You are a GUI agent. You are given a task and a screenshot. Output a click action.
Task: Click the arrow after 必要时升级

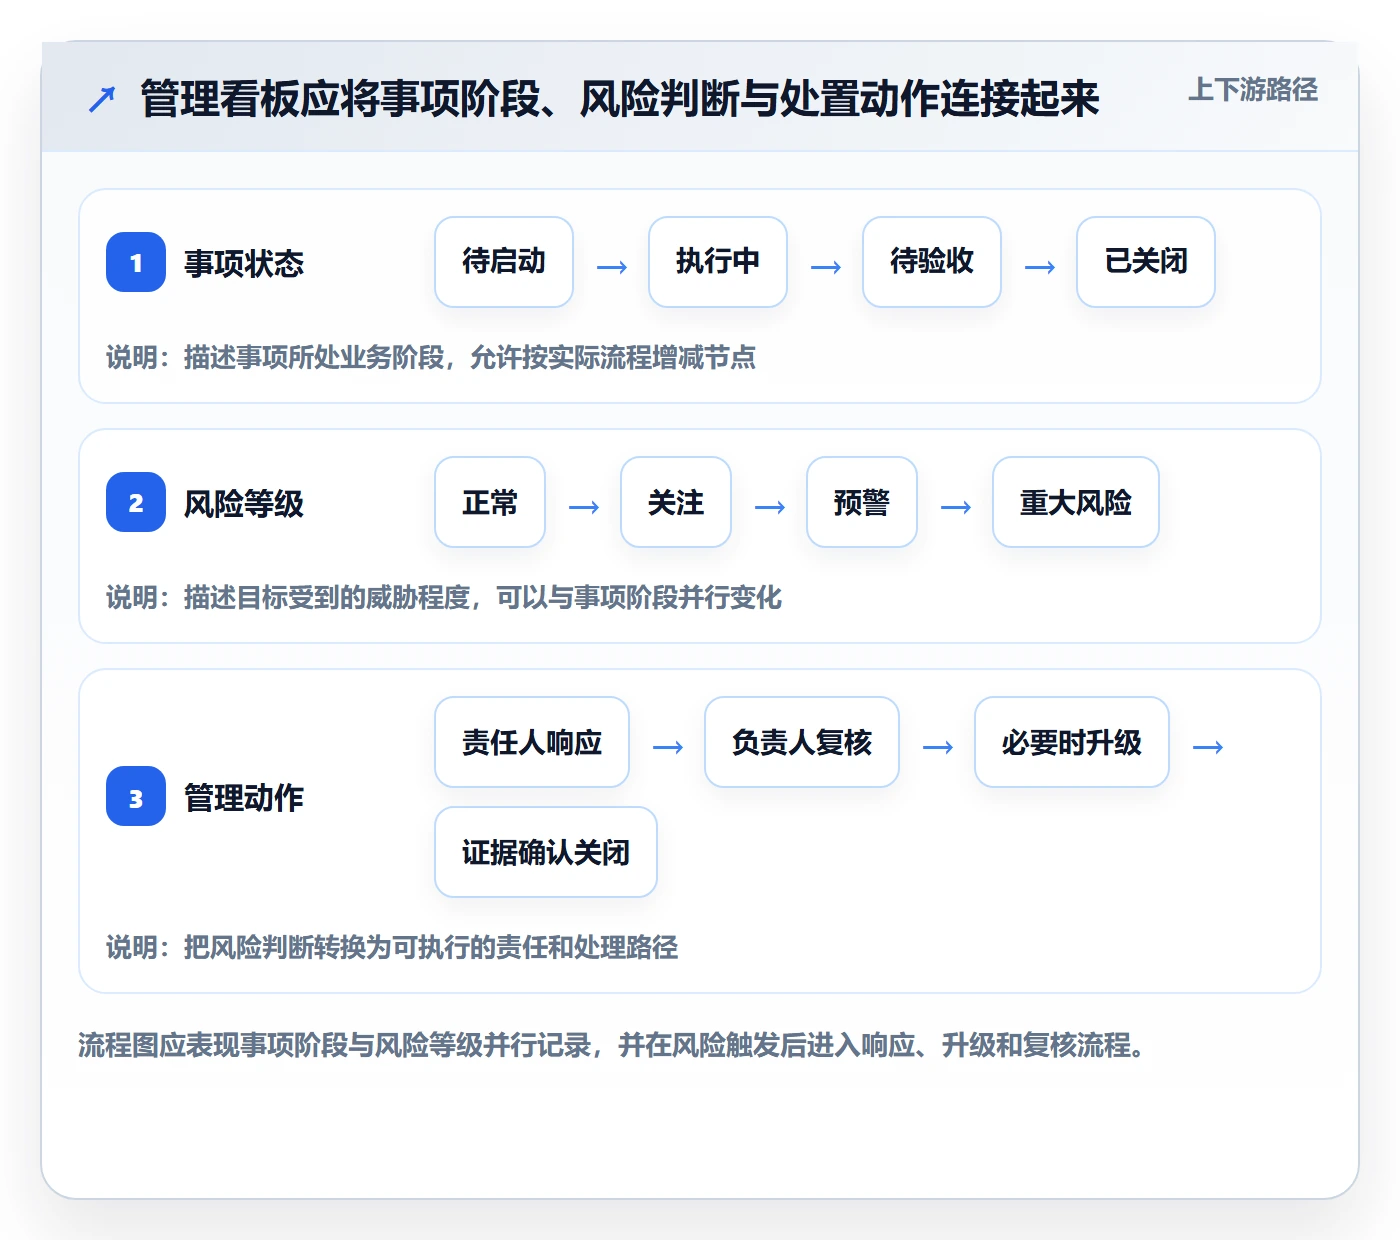tap(1207, 747)
